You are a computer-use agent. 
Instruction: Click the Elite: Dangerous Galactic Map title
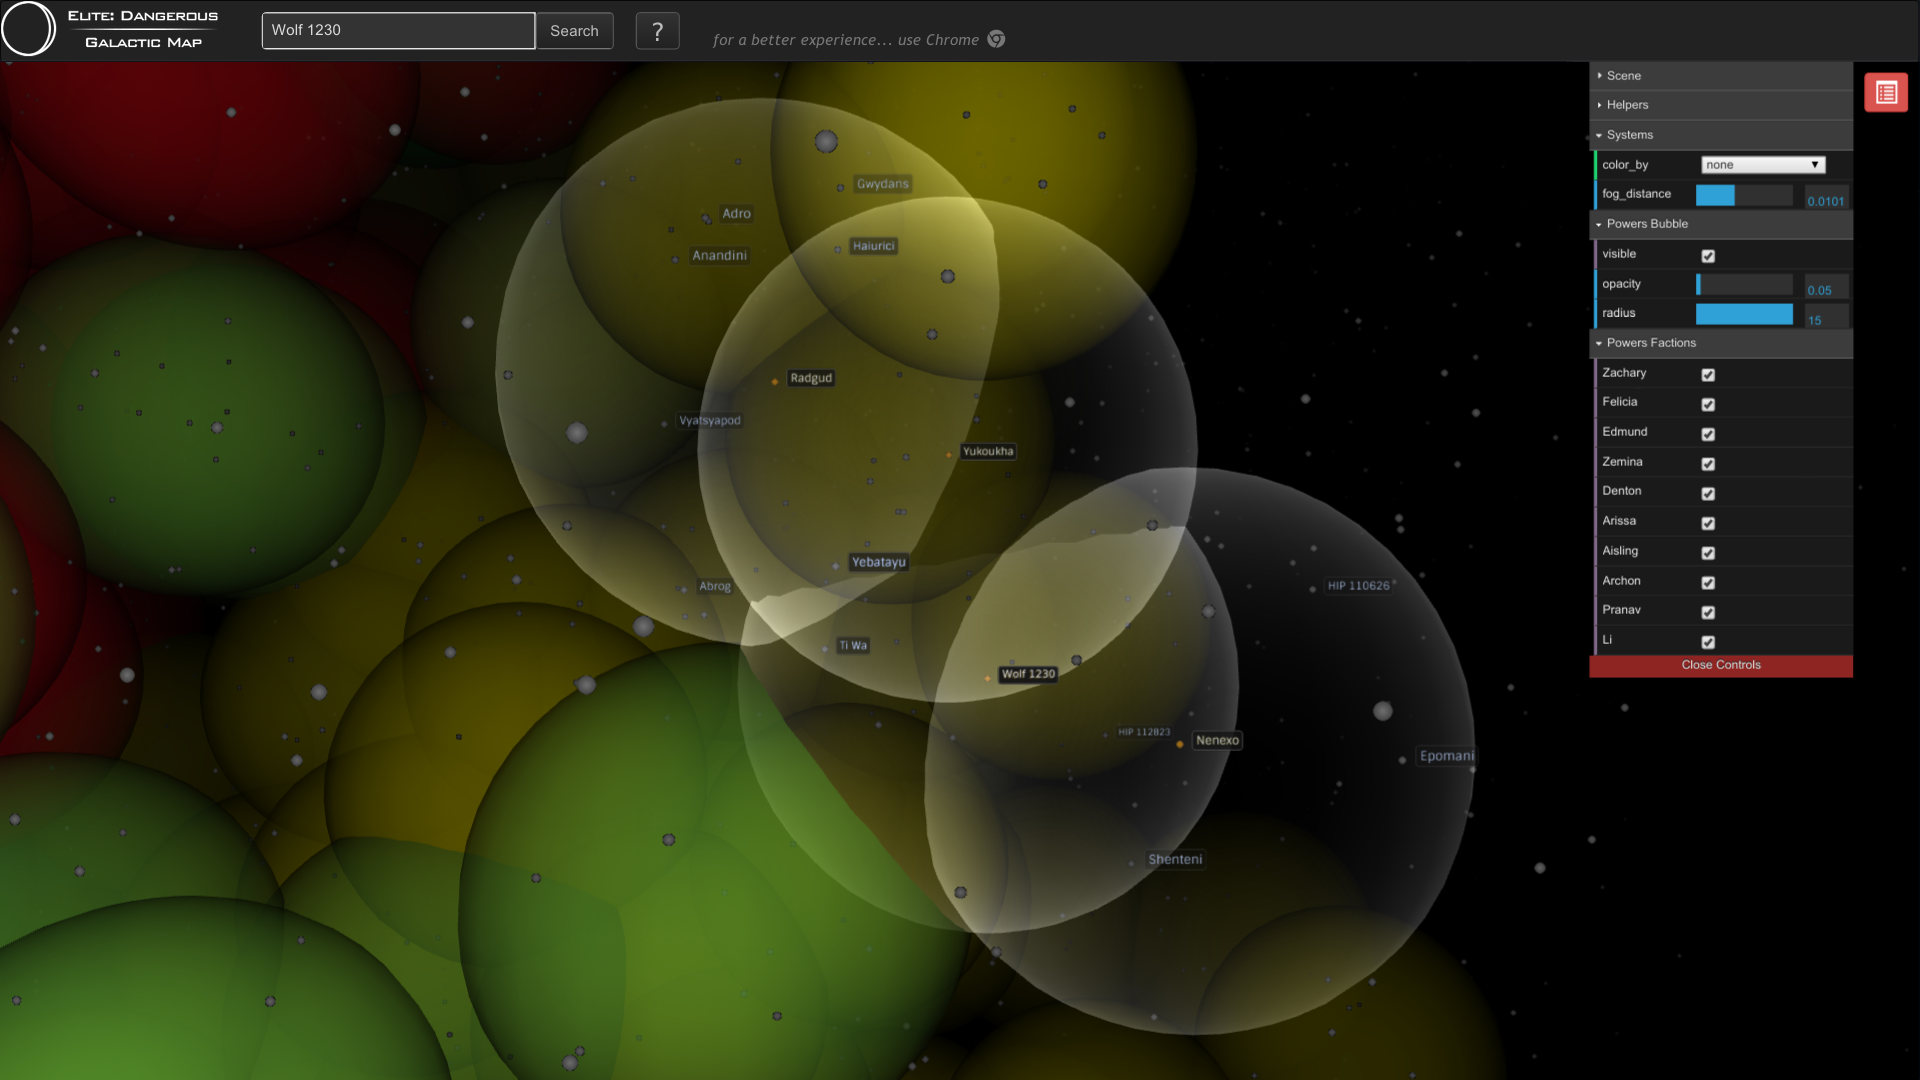point(143,29)
